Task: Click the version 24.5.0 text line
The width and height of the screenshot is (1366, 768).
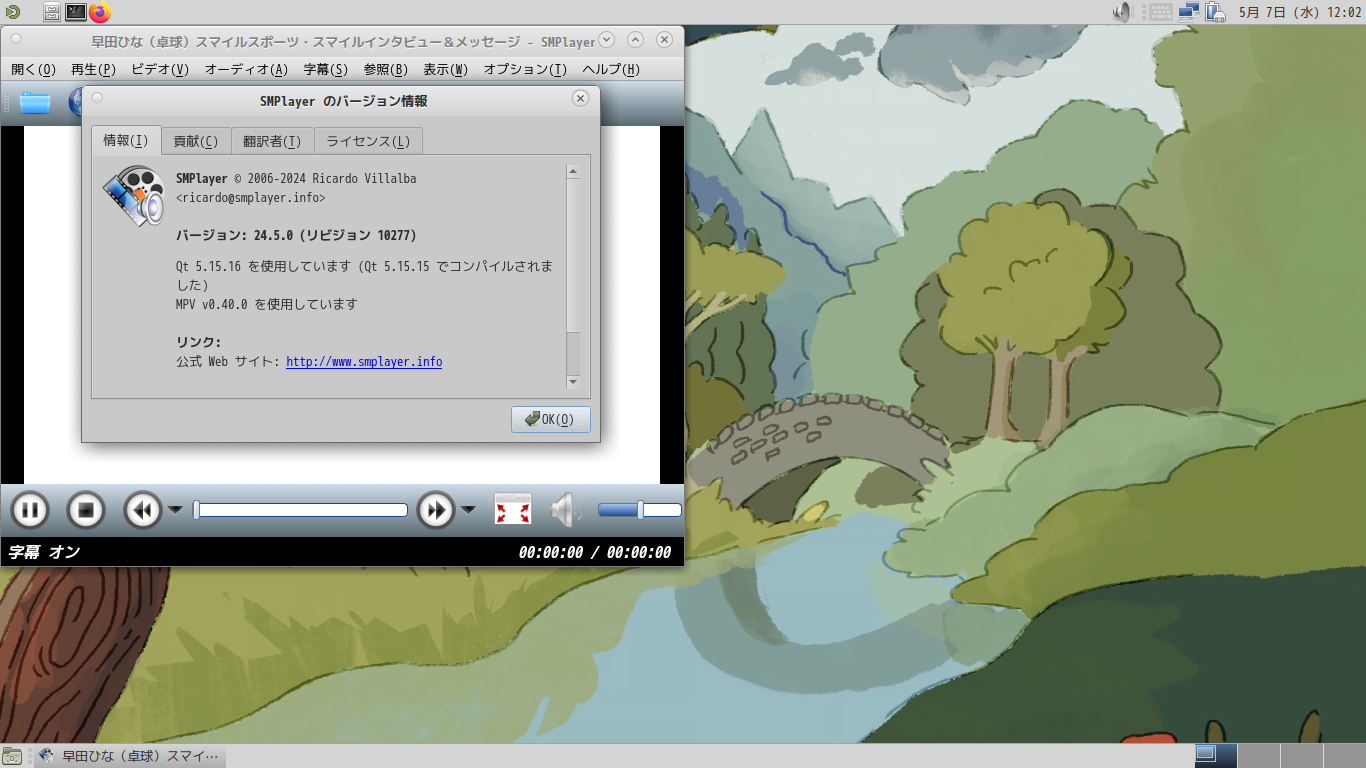Action: click(296, 235)
